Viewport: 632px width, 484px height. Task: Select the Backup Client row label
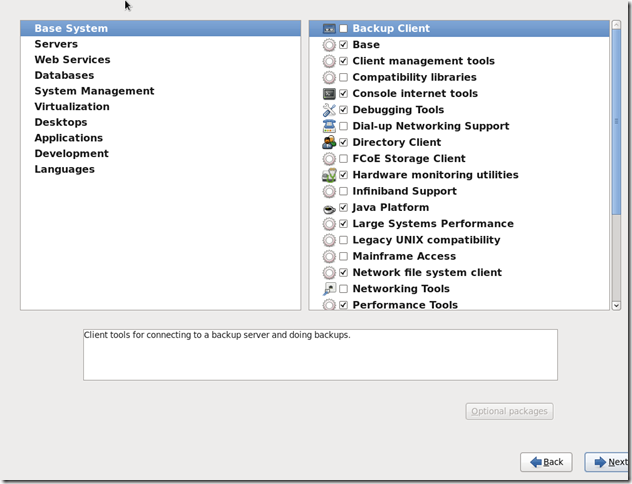point(391,29)
